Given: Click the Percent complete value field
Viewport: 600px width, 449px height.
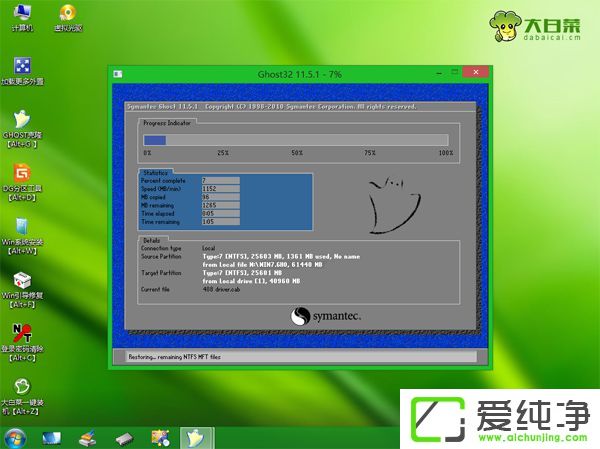Looking at the screenshot, I should click(x=220, y=180).
